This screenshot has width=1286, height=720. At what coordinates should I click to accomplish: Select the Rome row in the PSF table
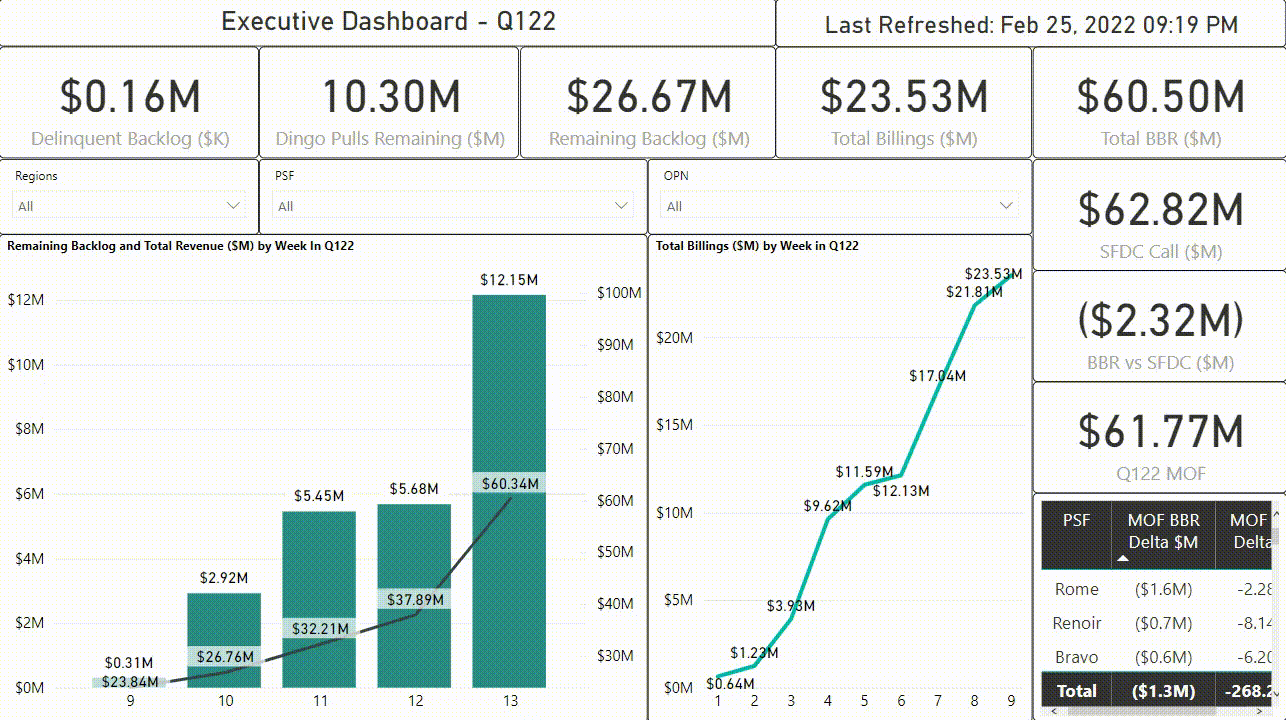[1076, 589]
